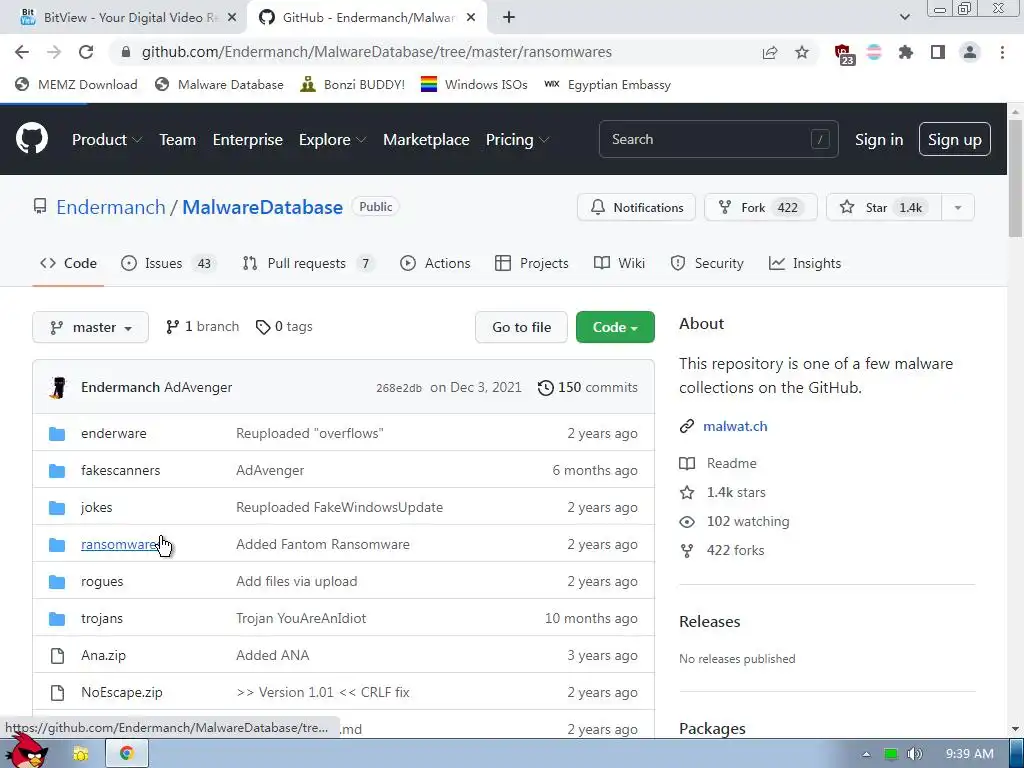
Task: Click the bell icon in Notifications
Action: pos(598,207)
